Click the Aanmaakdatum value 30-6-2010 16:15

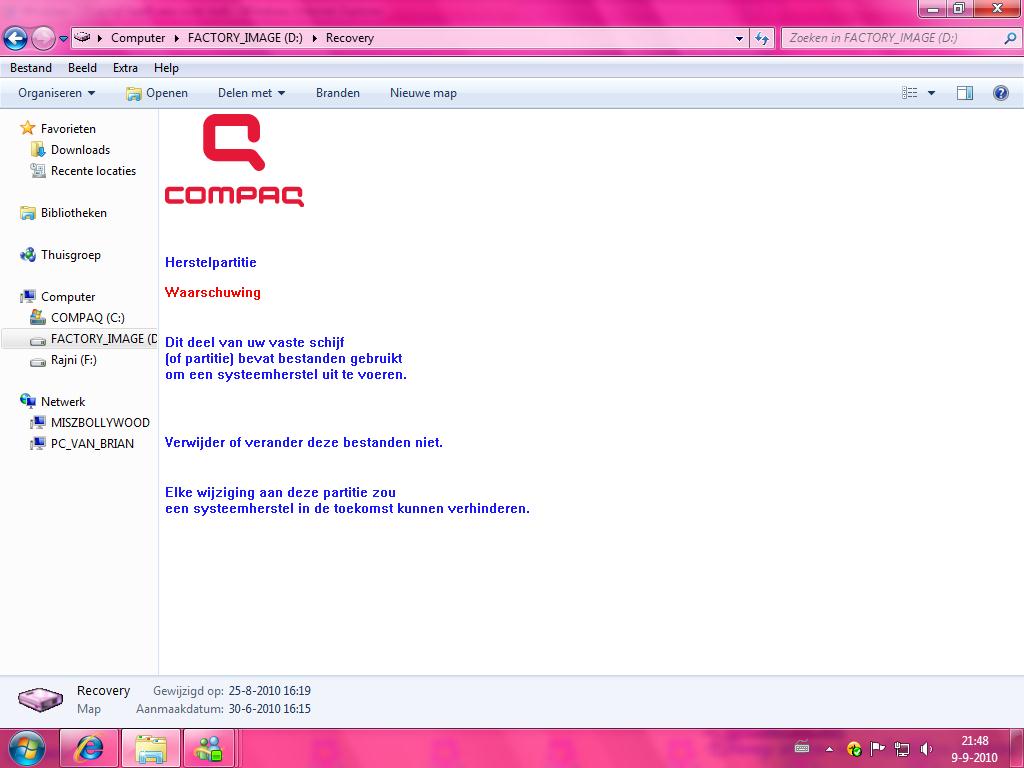point(270,709)
